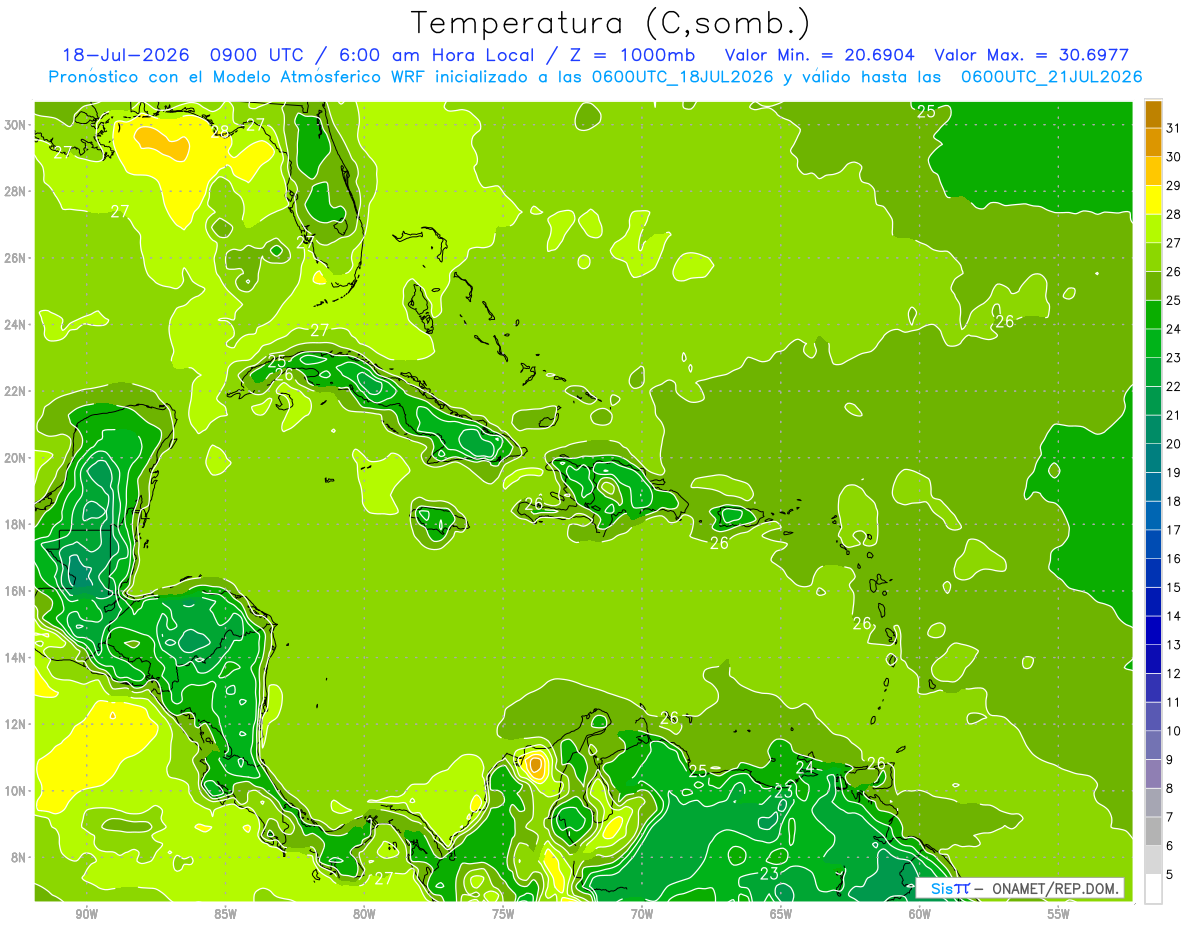Click contour label "24" near Venezuela coast
The image size is (1200, 927).
point(805,768)
